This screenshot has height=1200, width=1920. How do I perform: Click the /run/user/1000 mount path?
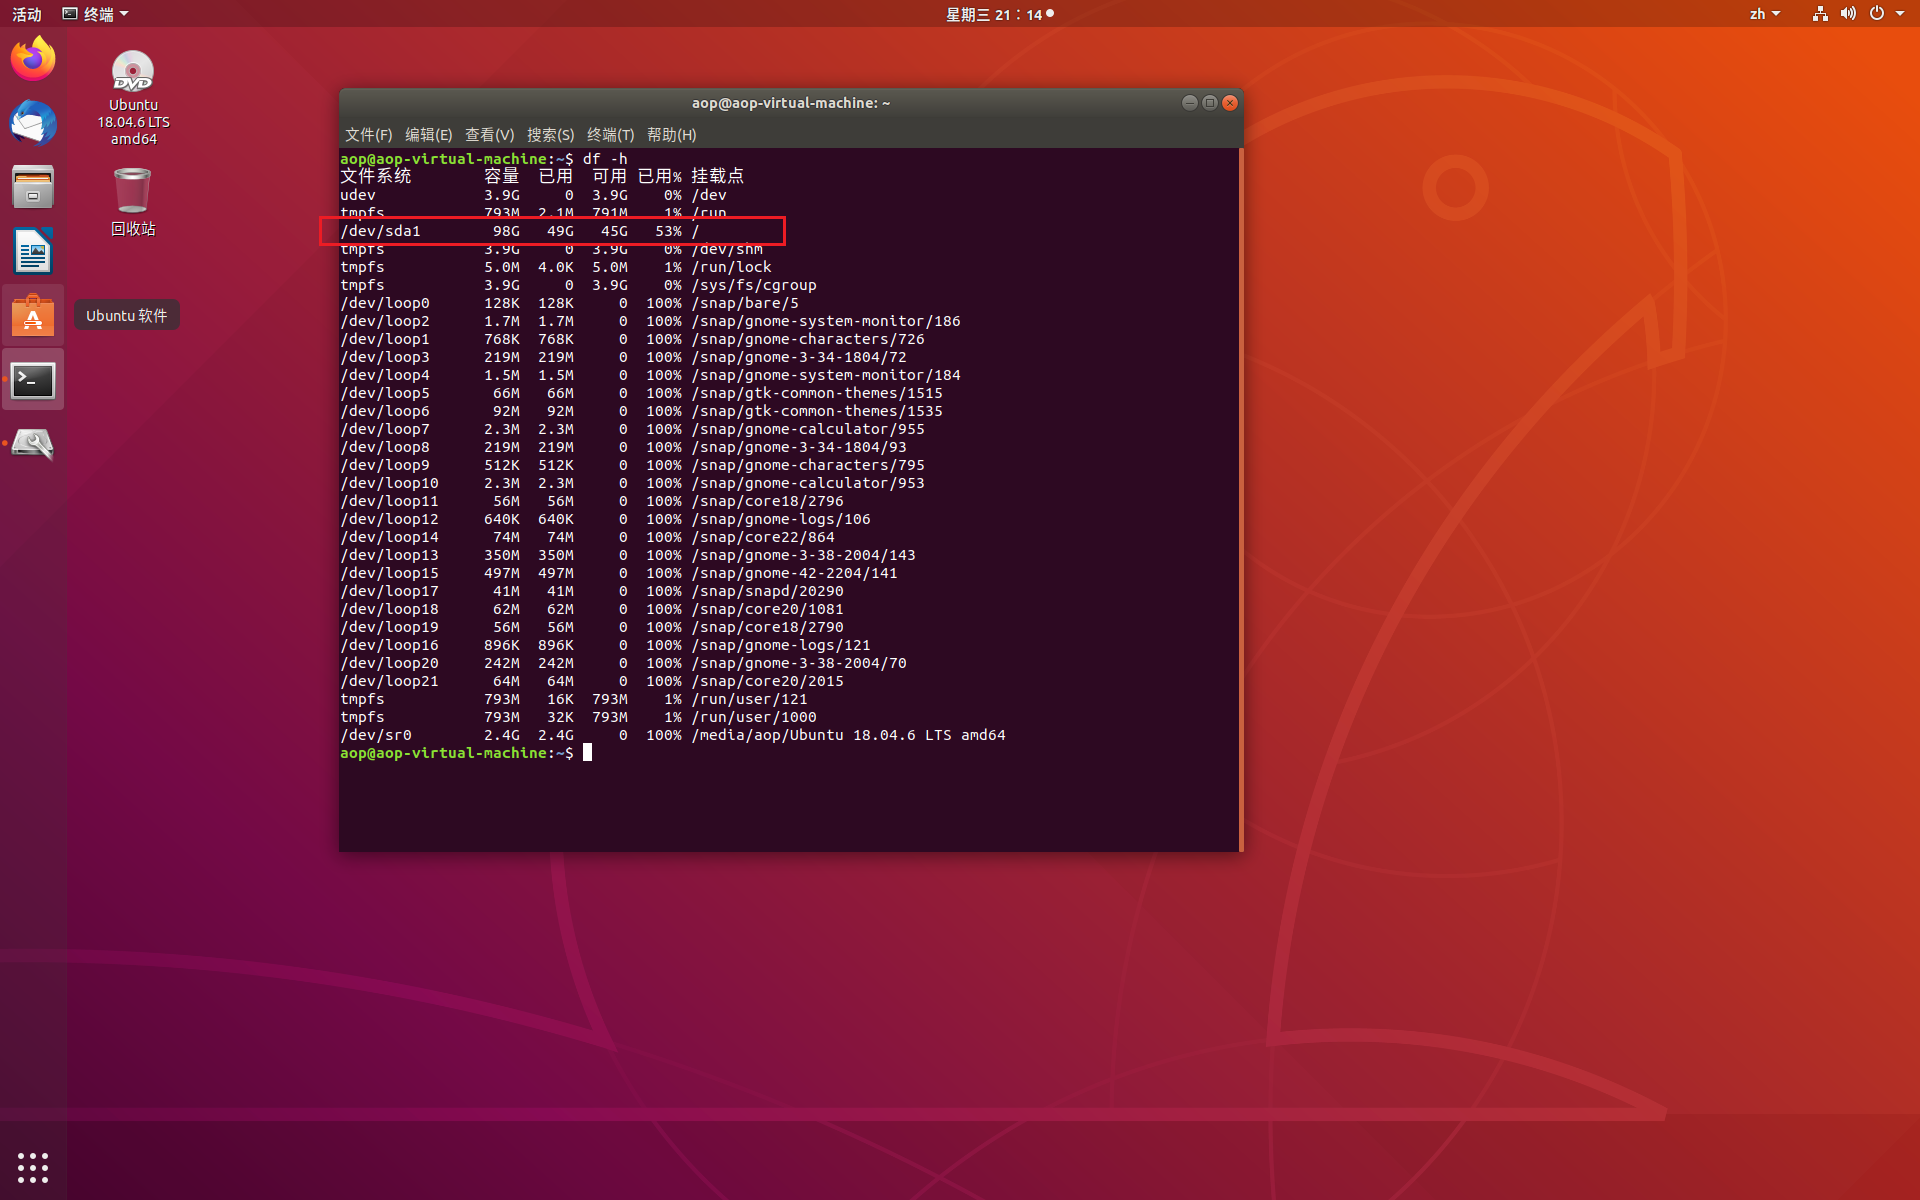(754, 717)
